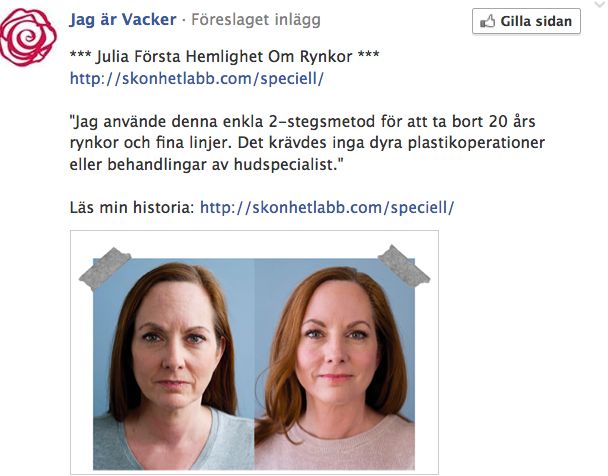Click the gray tape on photo's left corner
The height and width of the screenshot is (476, 608).
click(x=105, y=268)
